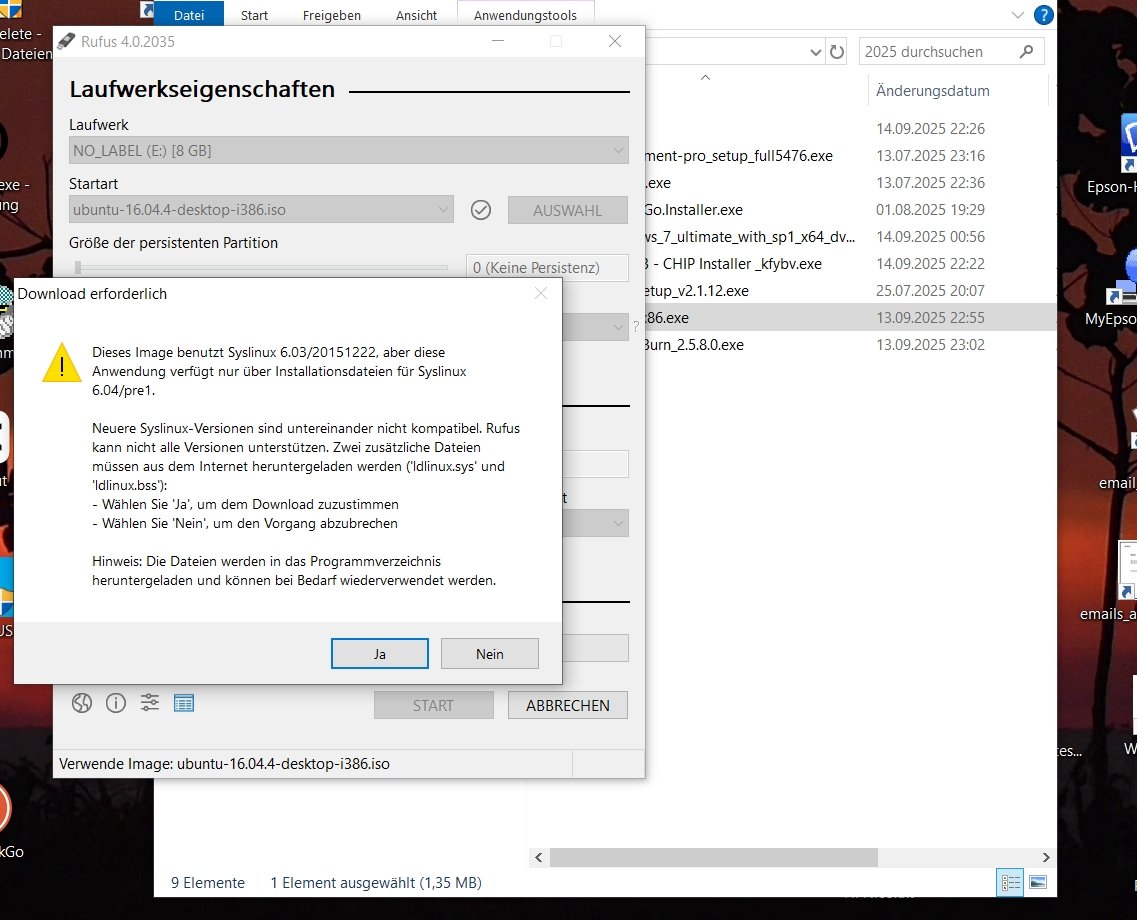
Task: Refresh the Explorer folder view
Action: click(837, 52)
